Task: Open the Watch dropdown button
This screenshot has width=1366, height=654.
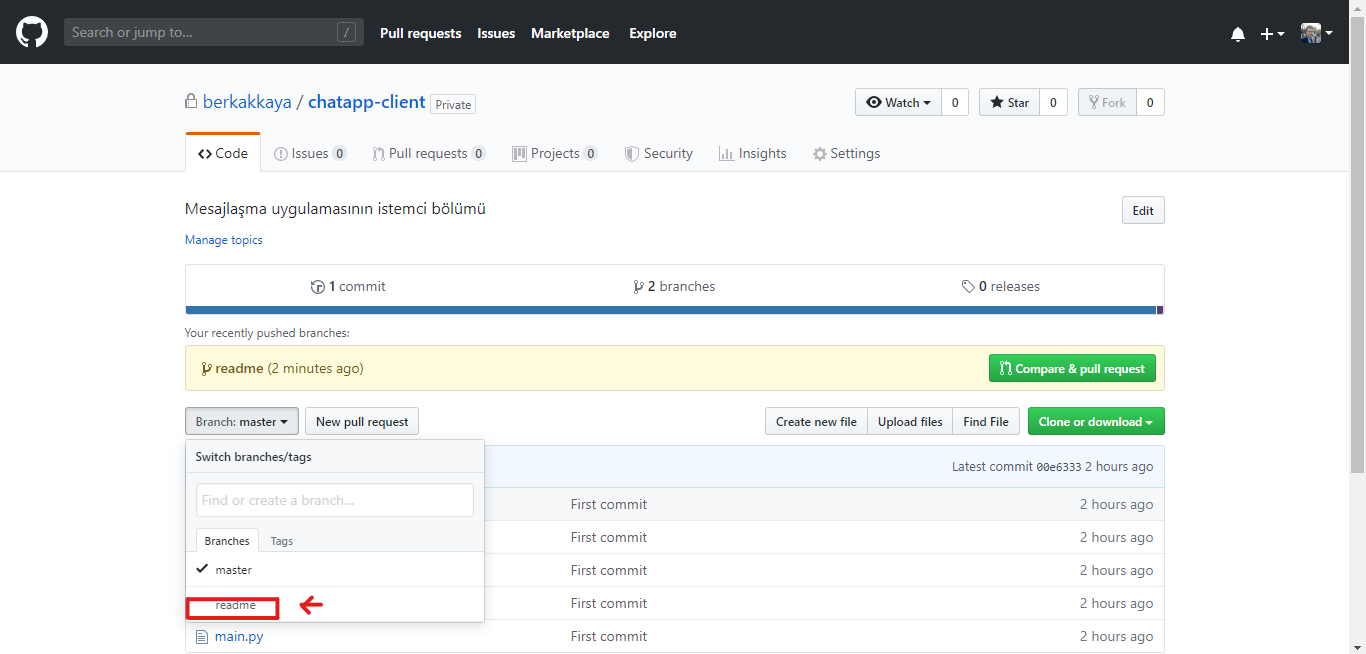Action: (x=898, y=102)
